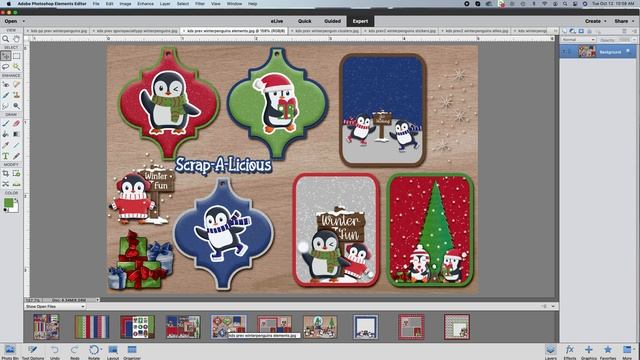Screen dimensions: 640x360
Task: Select the Blur tool
Action: pos(6,106)
